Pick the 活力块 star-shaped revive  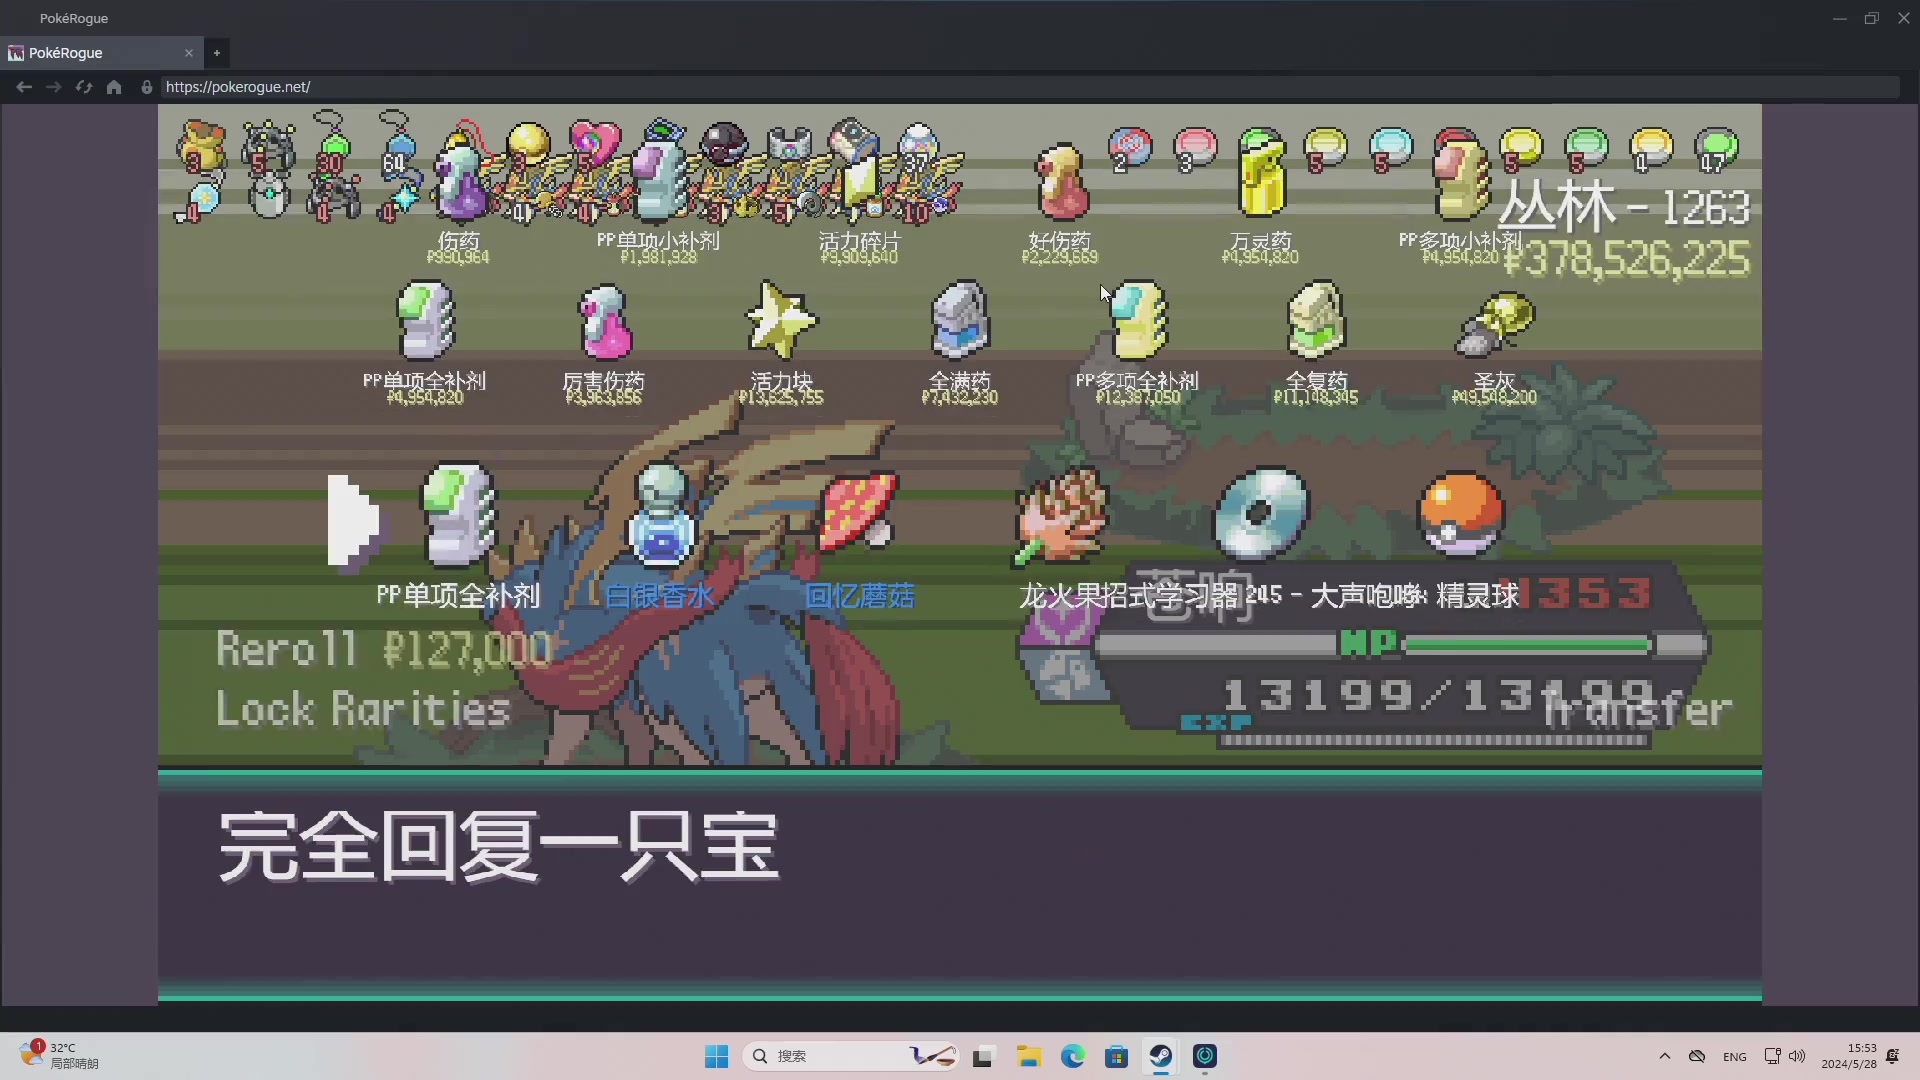(x=782, y=320)
